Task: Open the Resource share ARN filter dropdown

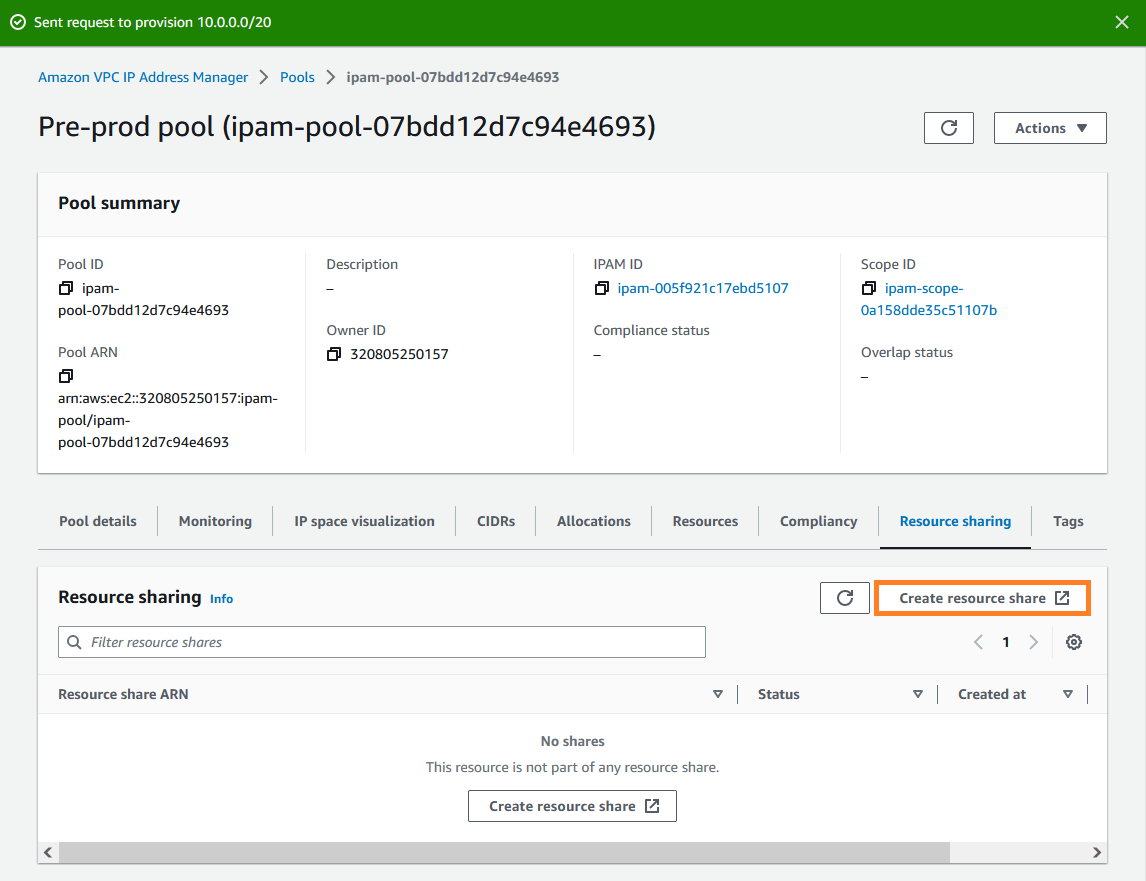Action: tap(717, 693)
